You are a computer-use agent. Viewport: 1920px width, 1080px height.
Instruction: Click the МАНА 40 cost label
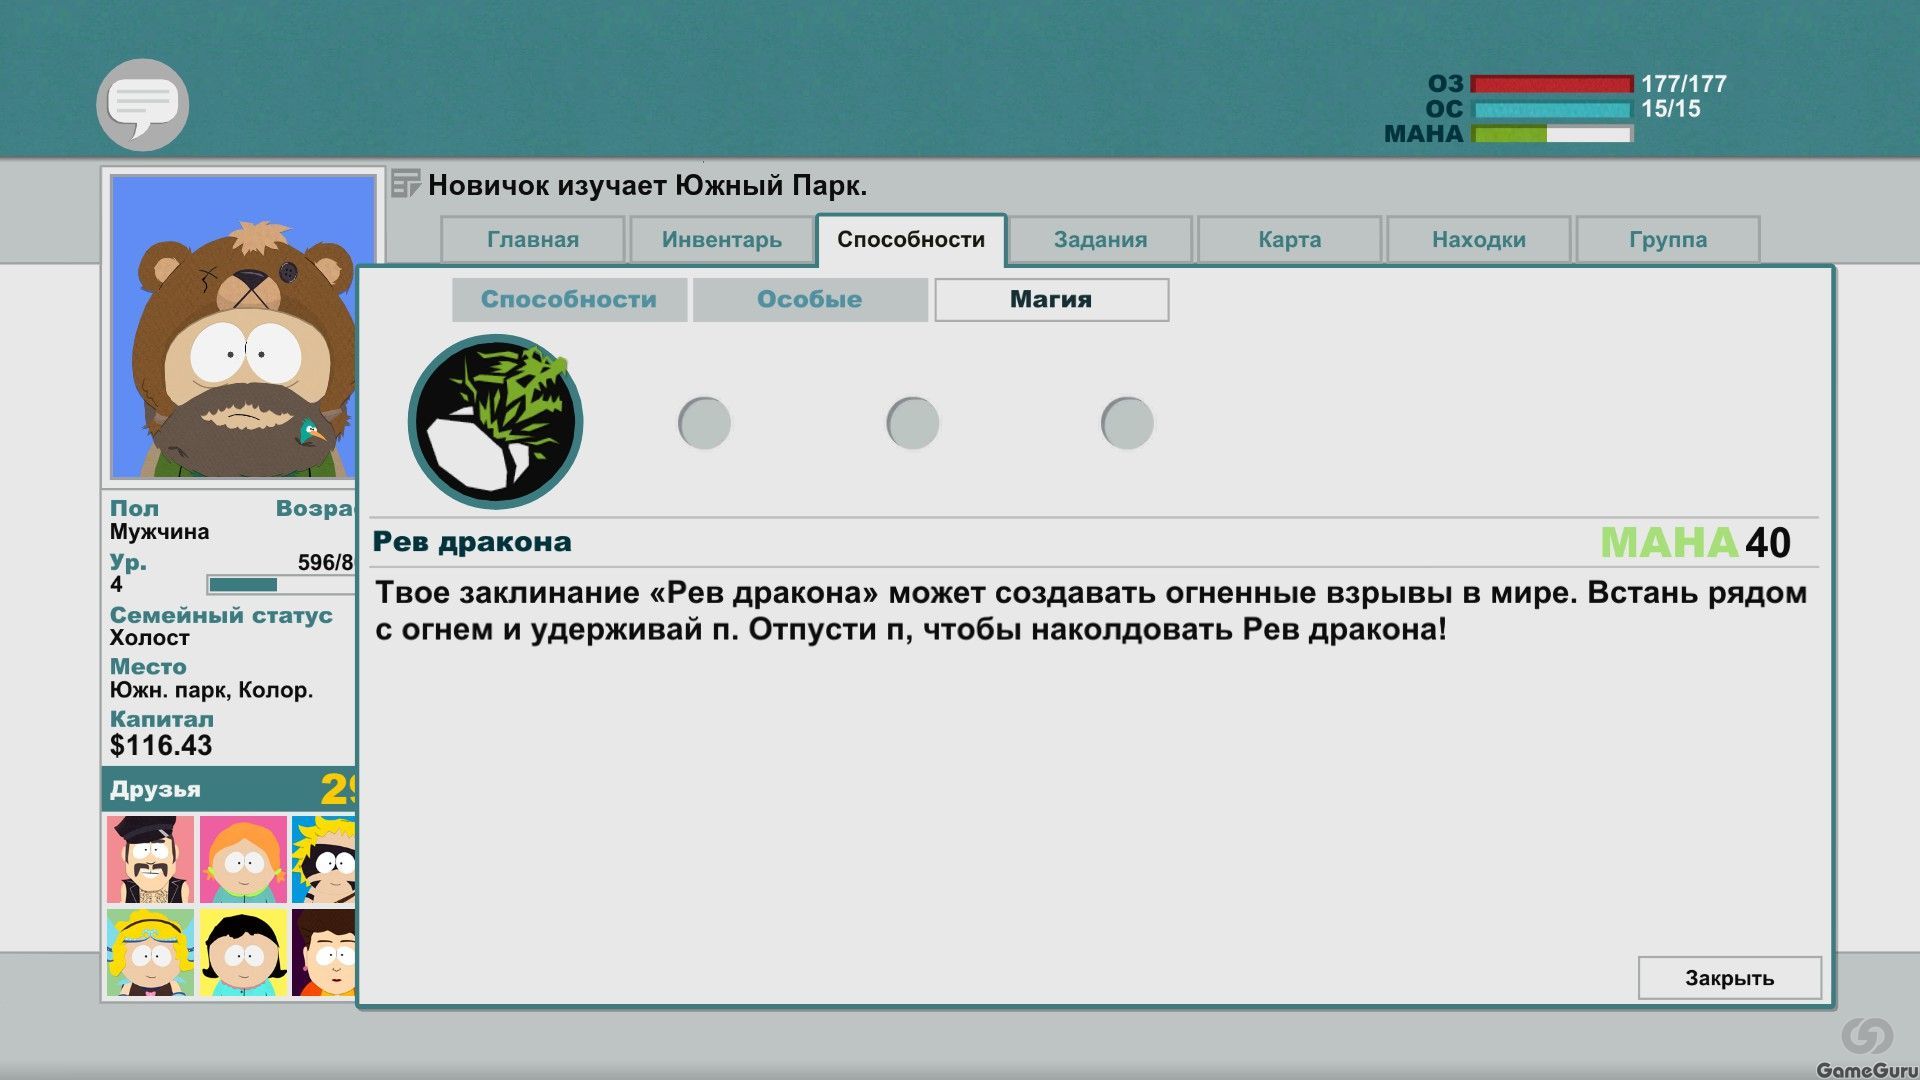1696,543
